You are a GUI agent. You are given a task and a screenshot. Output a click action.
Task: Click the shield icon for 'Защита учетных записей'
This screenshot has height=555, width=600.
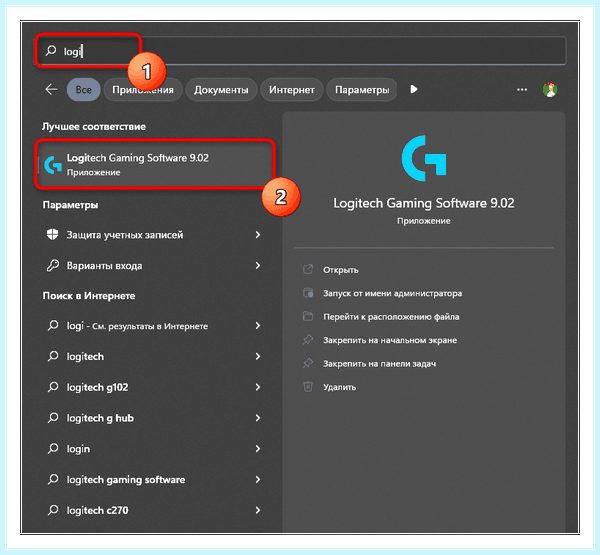pyautogui.click(x=52, y=234)
